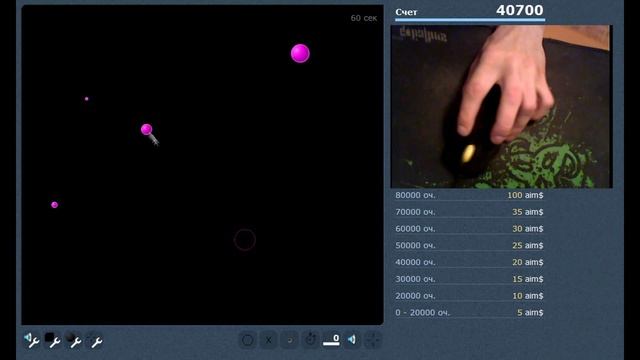640x360 pixels.
Task: Select the circle target mode button
Action: coord(247,340)
